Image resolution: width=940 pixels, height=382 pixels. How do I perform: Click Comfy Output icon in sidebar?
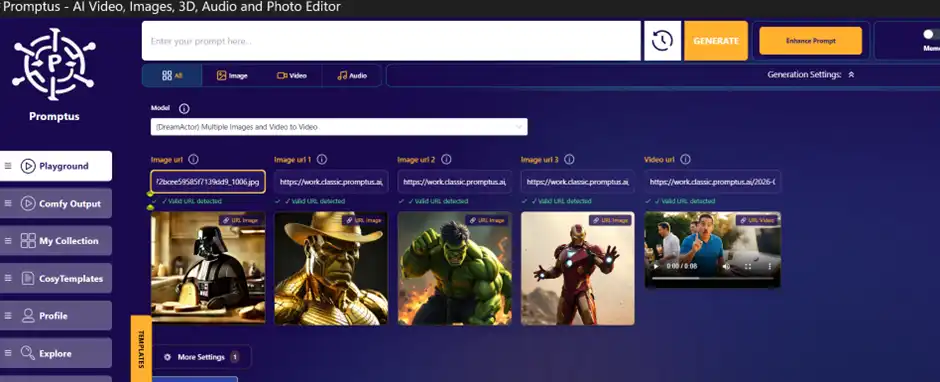coord(28,203)
